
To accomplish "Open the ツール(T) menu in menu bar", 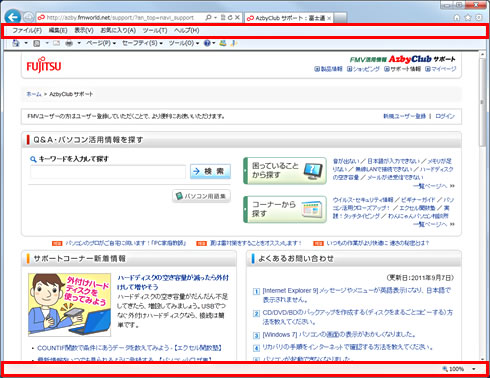I will click(155, 30).
